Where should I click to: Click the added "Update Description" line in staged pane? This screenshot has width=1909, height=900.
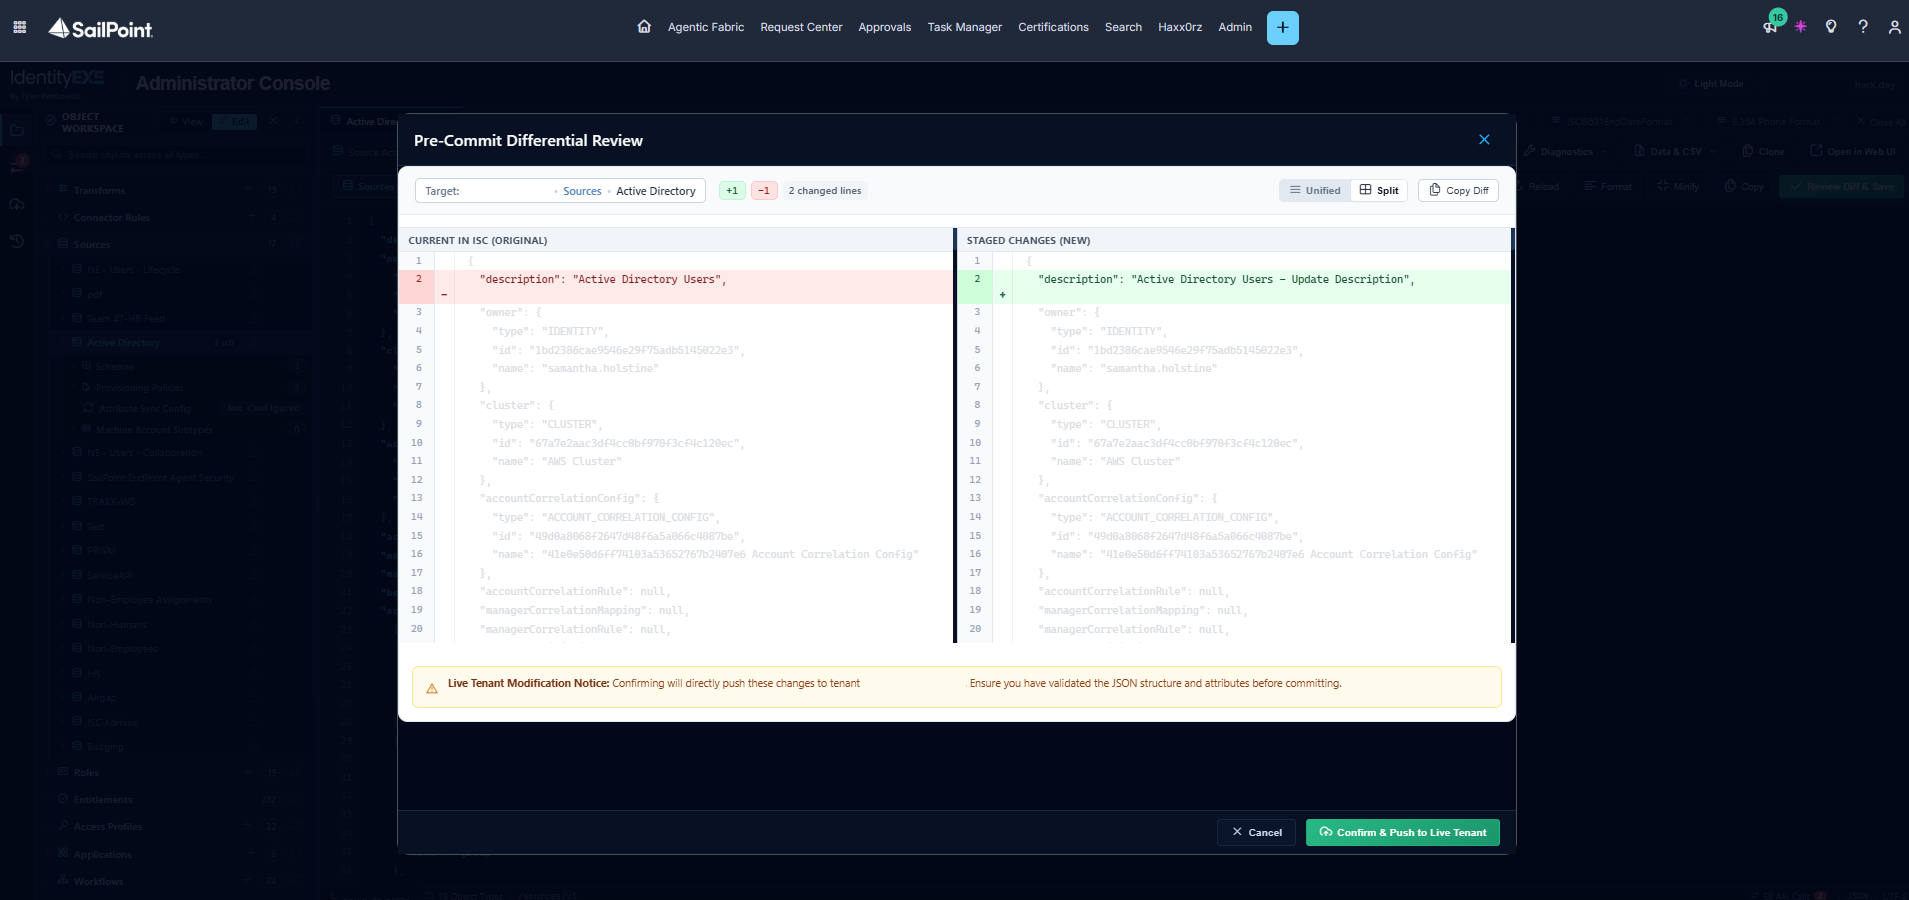click(x=1234, y=286)
